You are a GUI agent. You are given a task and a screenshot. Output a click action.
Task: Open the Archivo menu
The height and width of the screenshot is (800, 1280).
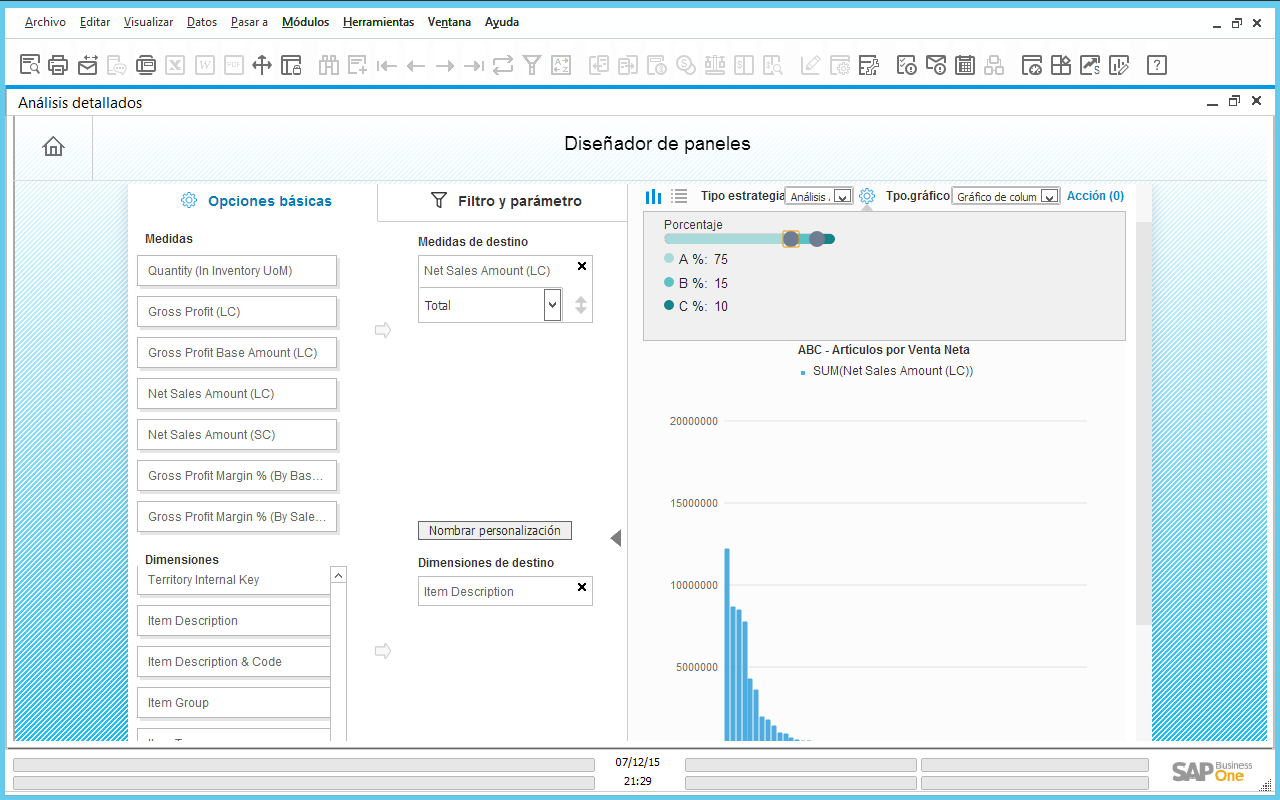point(45,22)
